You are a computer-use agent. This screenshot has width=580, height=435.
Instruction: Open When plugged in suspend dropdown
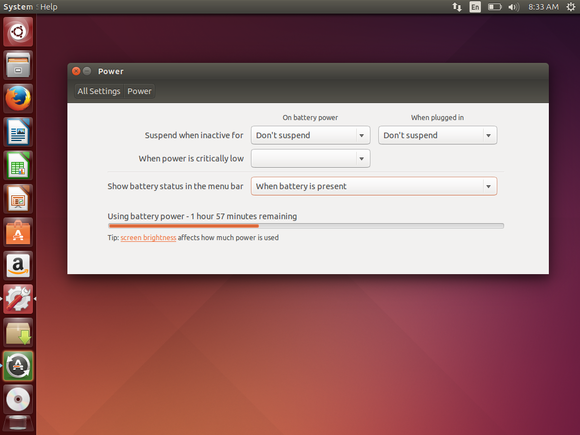437,135
